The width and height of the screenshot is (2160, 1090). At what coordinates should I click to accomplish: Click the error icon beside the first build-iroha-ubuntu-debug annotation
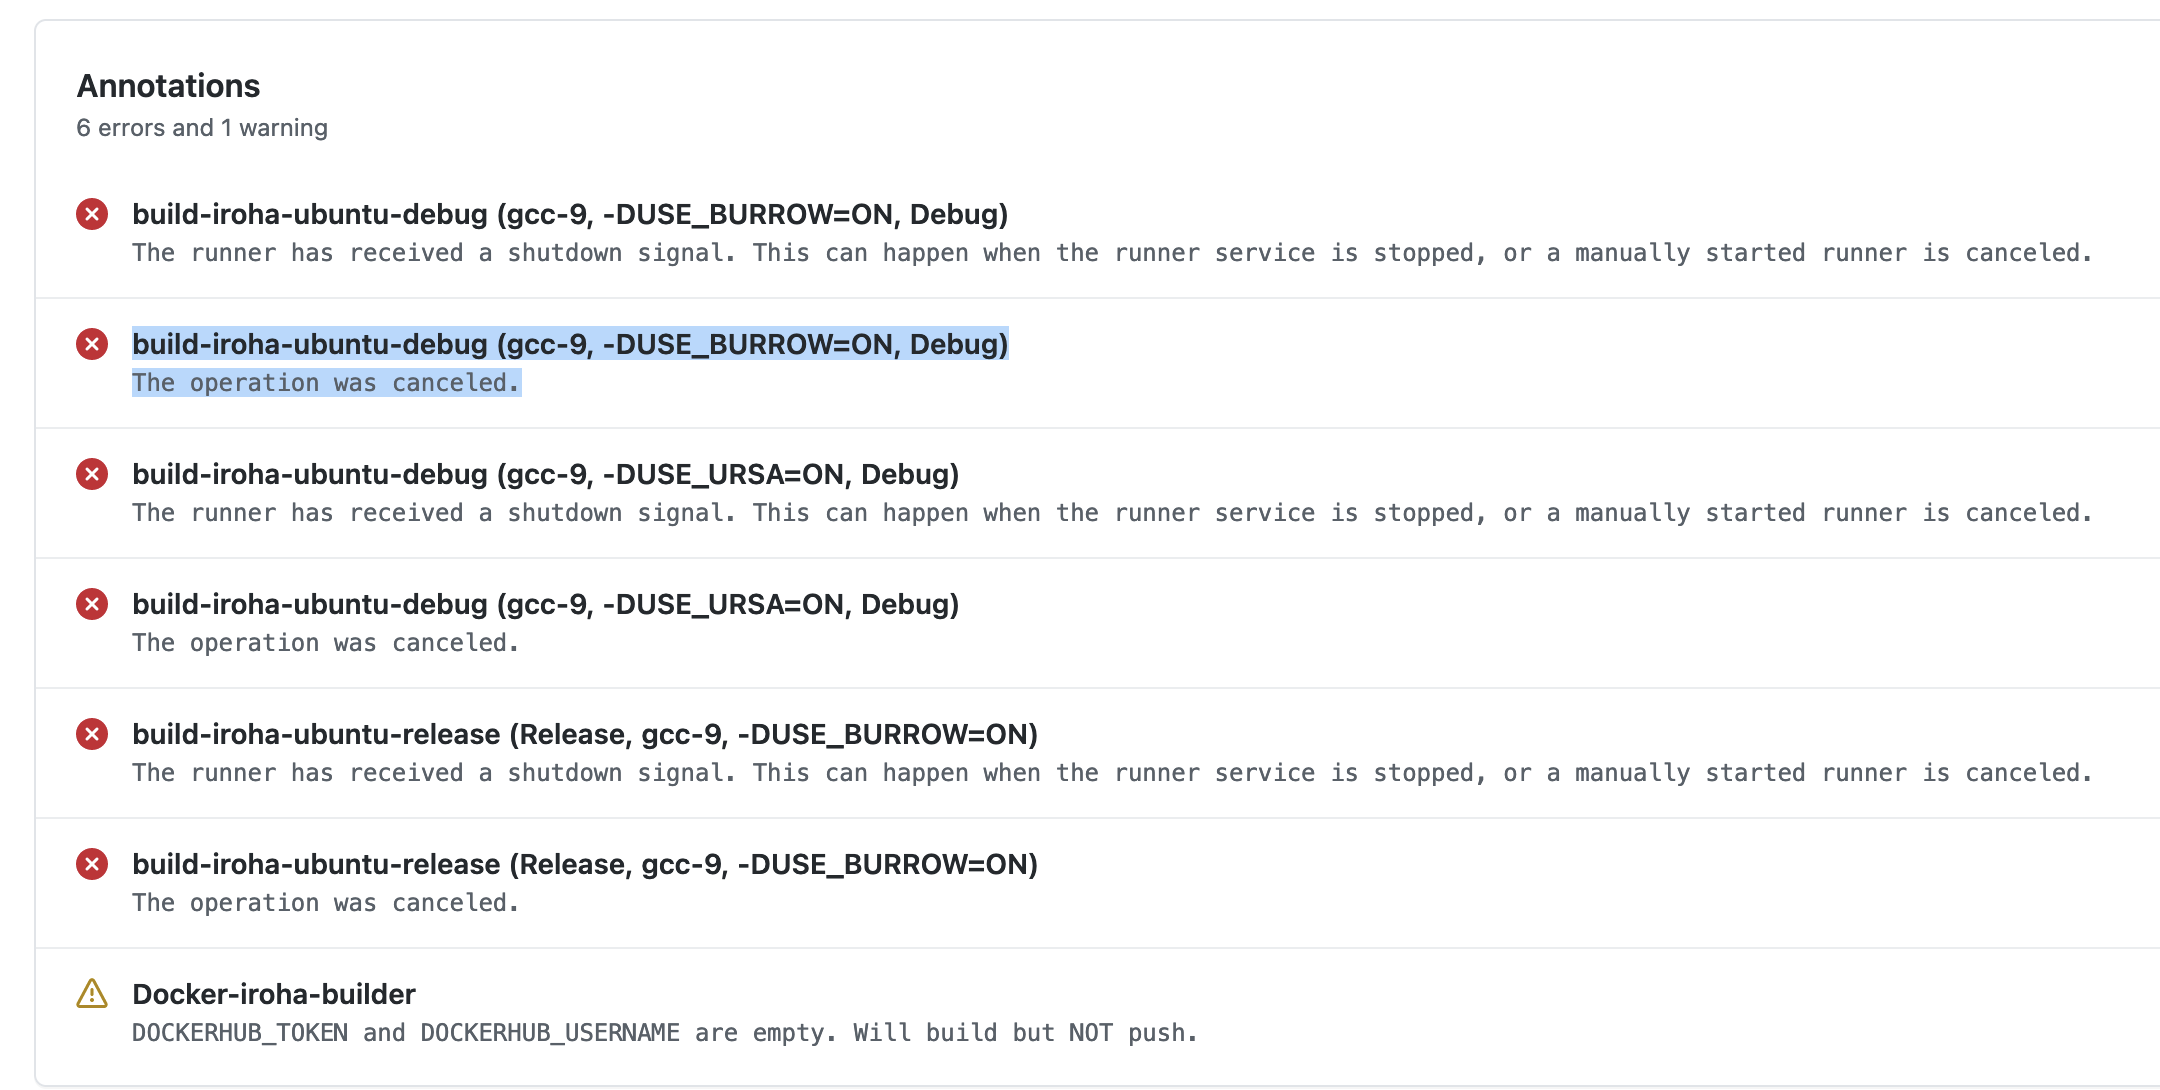(x=93, y=215)
